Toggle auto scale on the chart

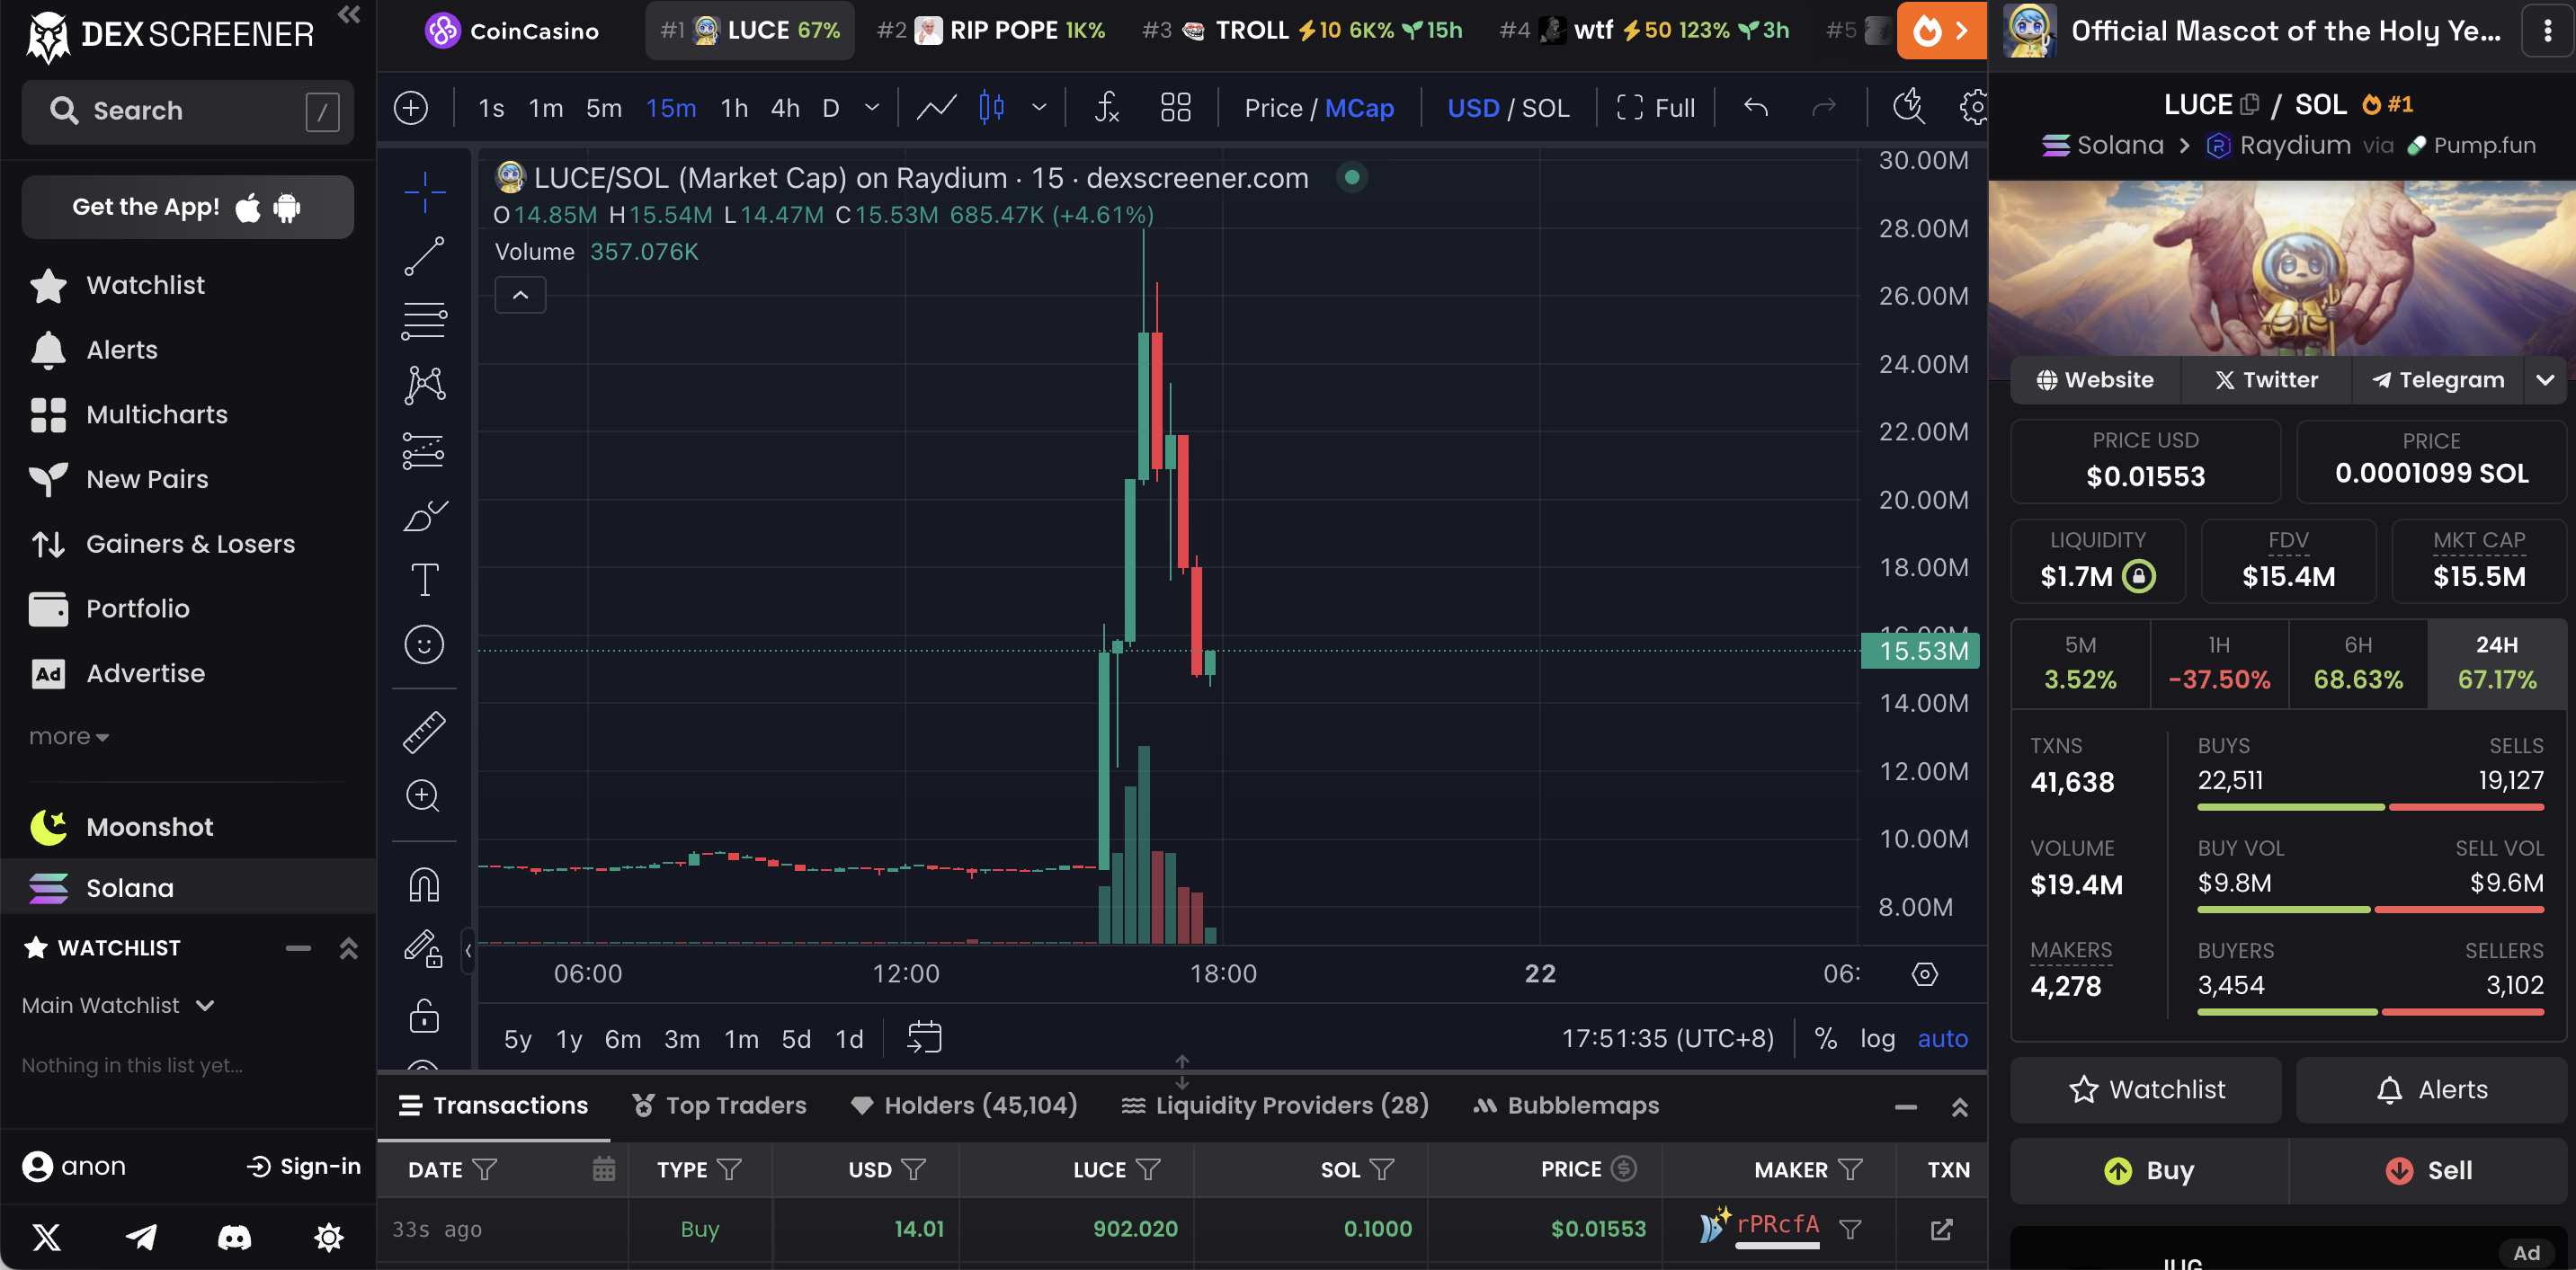point(1943,1038)
